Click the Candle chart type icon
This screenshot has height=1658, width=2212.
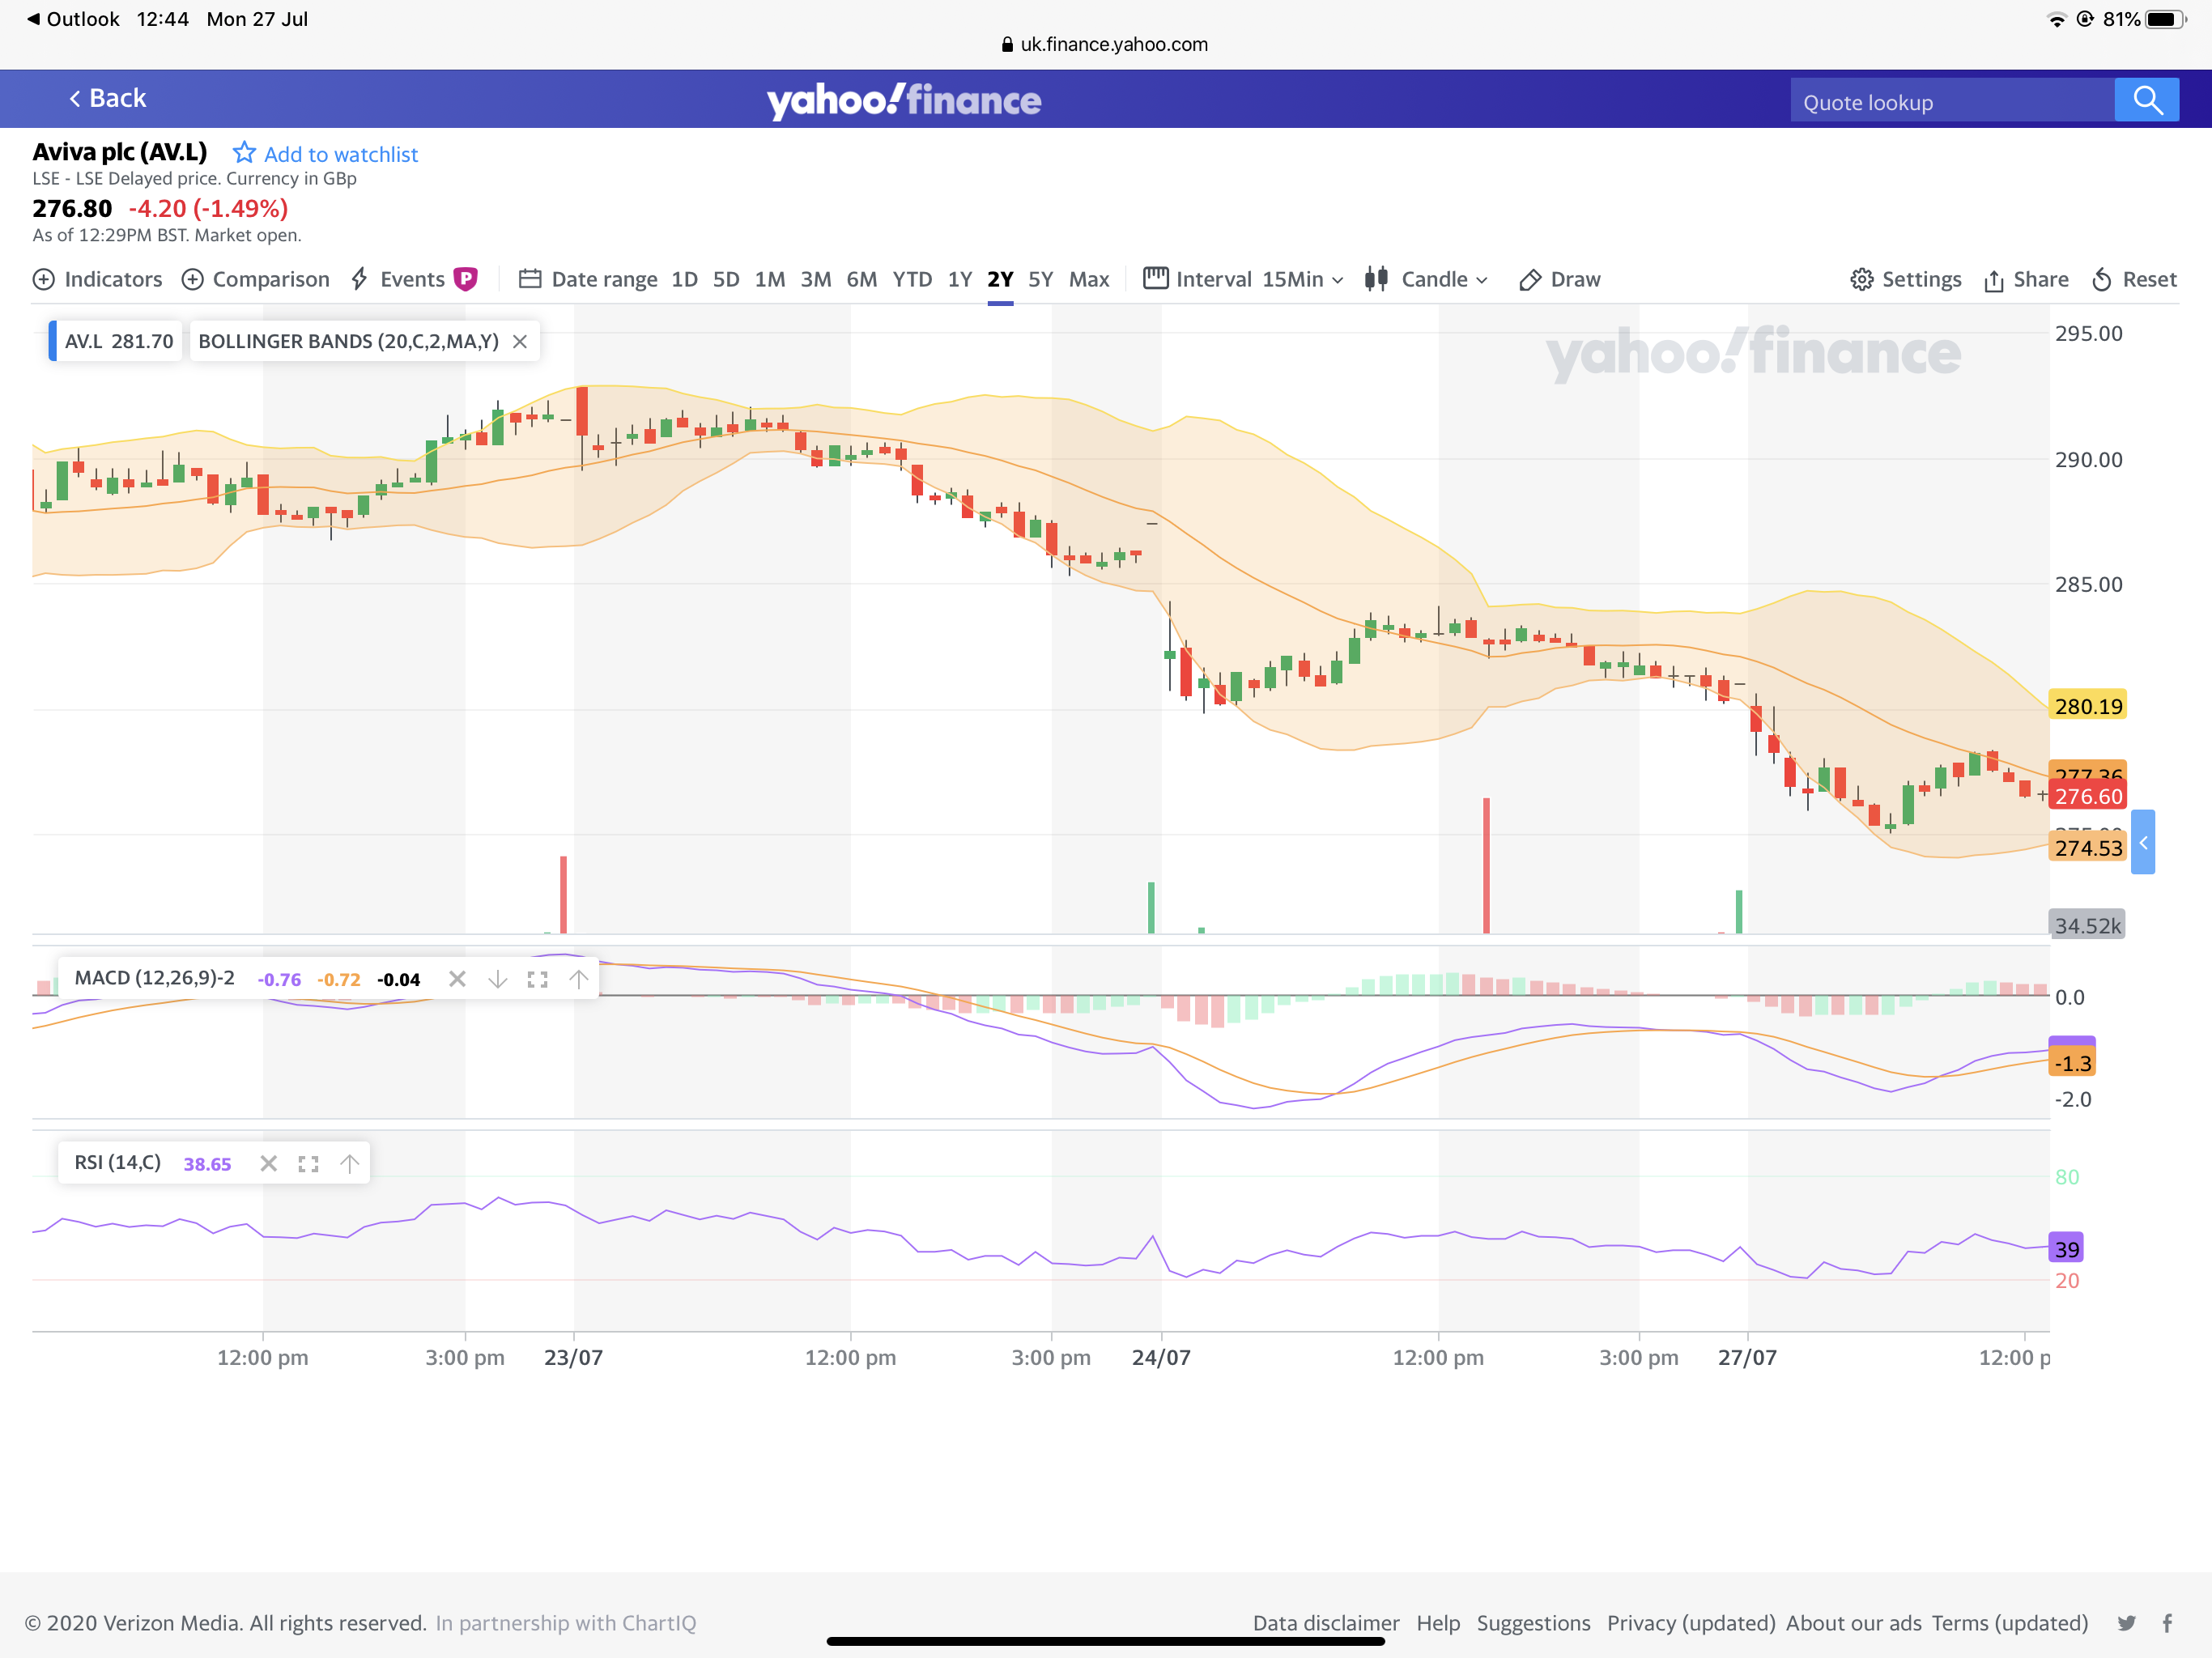[1376, 279]
